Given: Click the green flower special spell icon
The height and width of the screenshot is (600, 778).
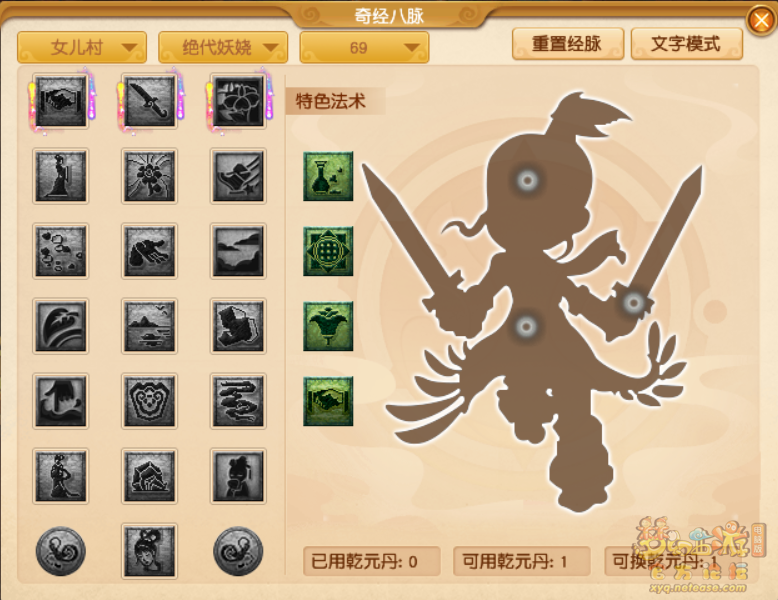Looking at the screenshot, I should (328, 326).
